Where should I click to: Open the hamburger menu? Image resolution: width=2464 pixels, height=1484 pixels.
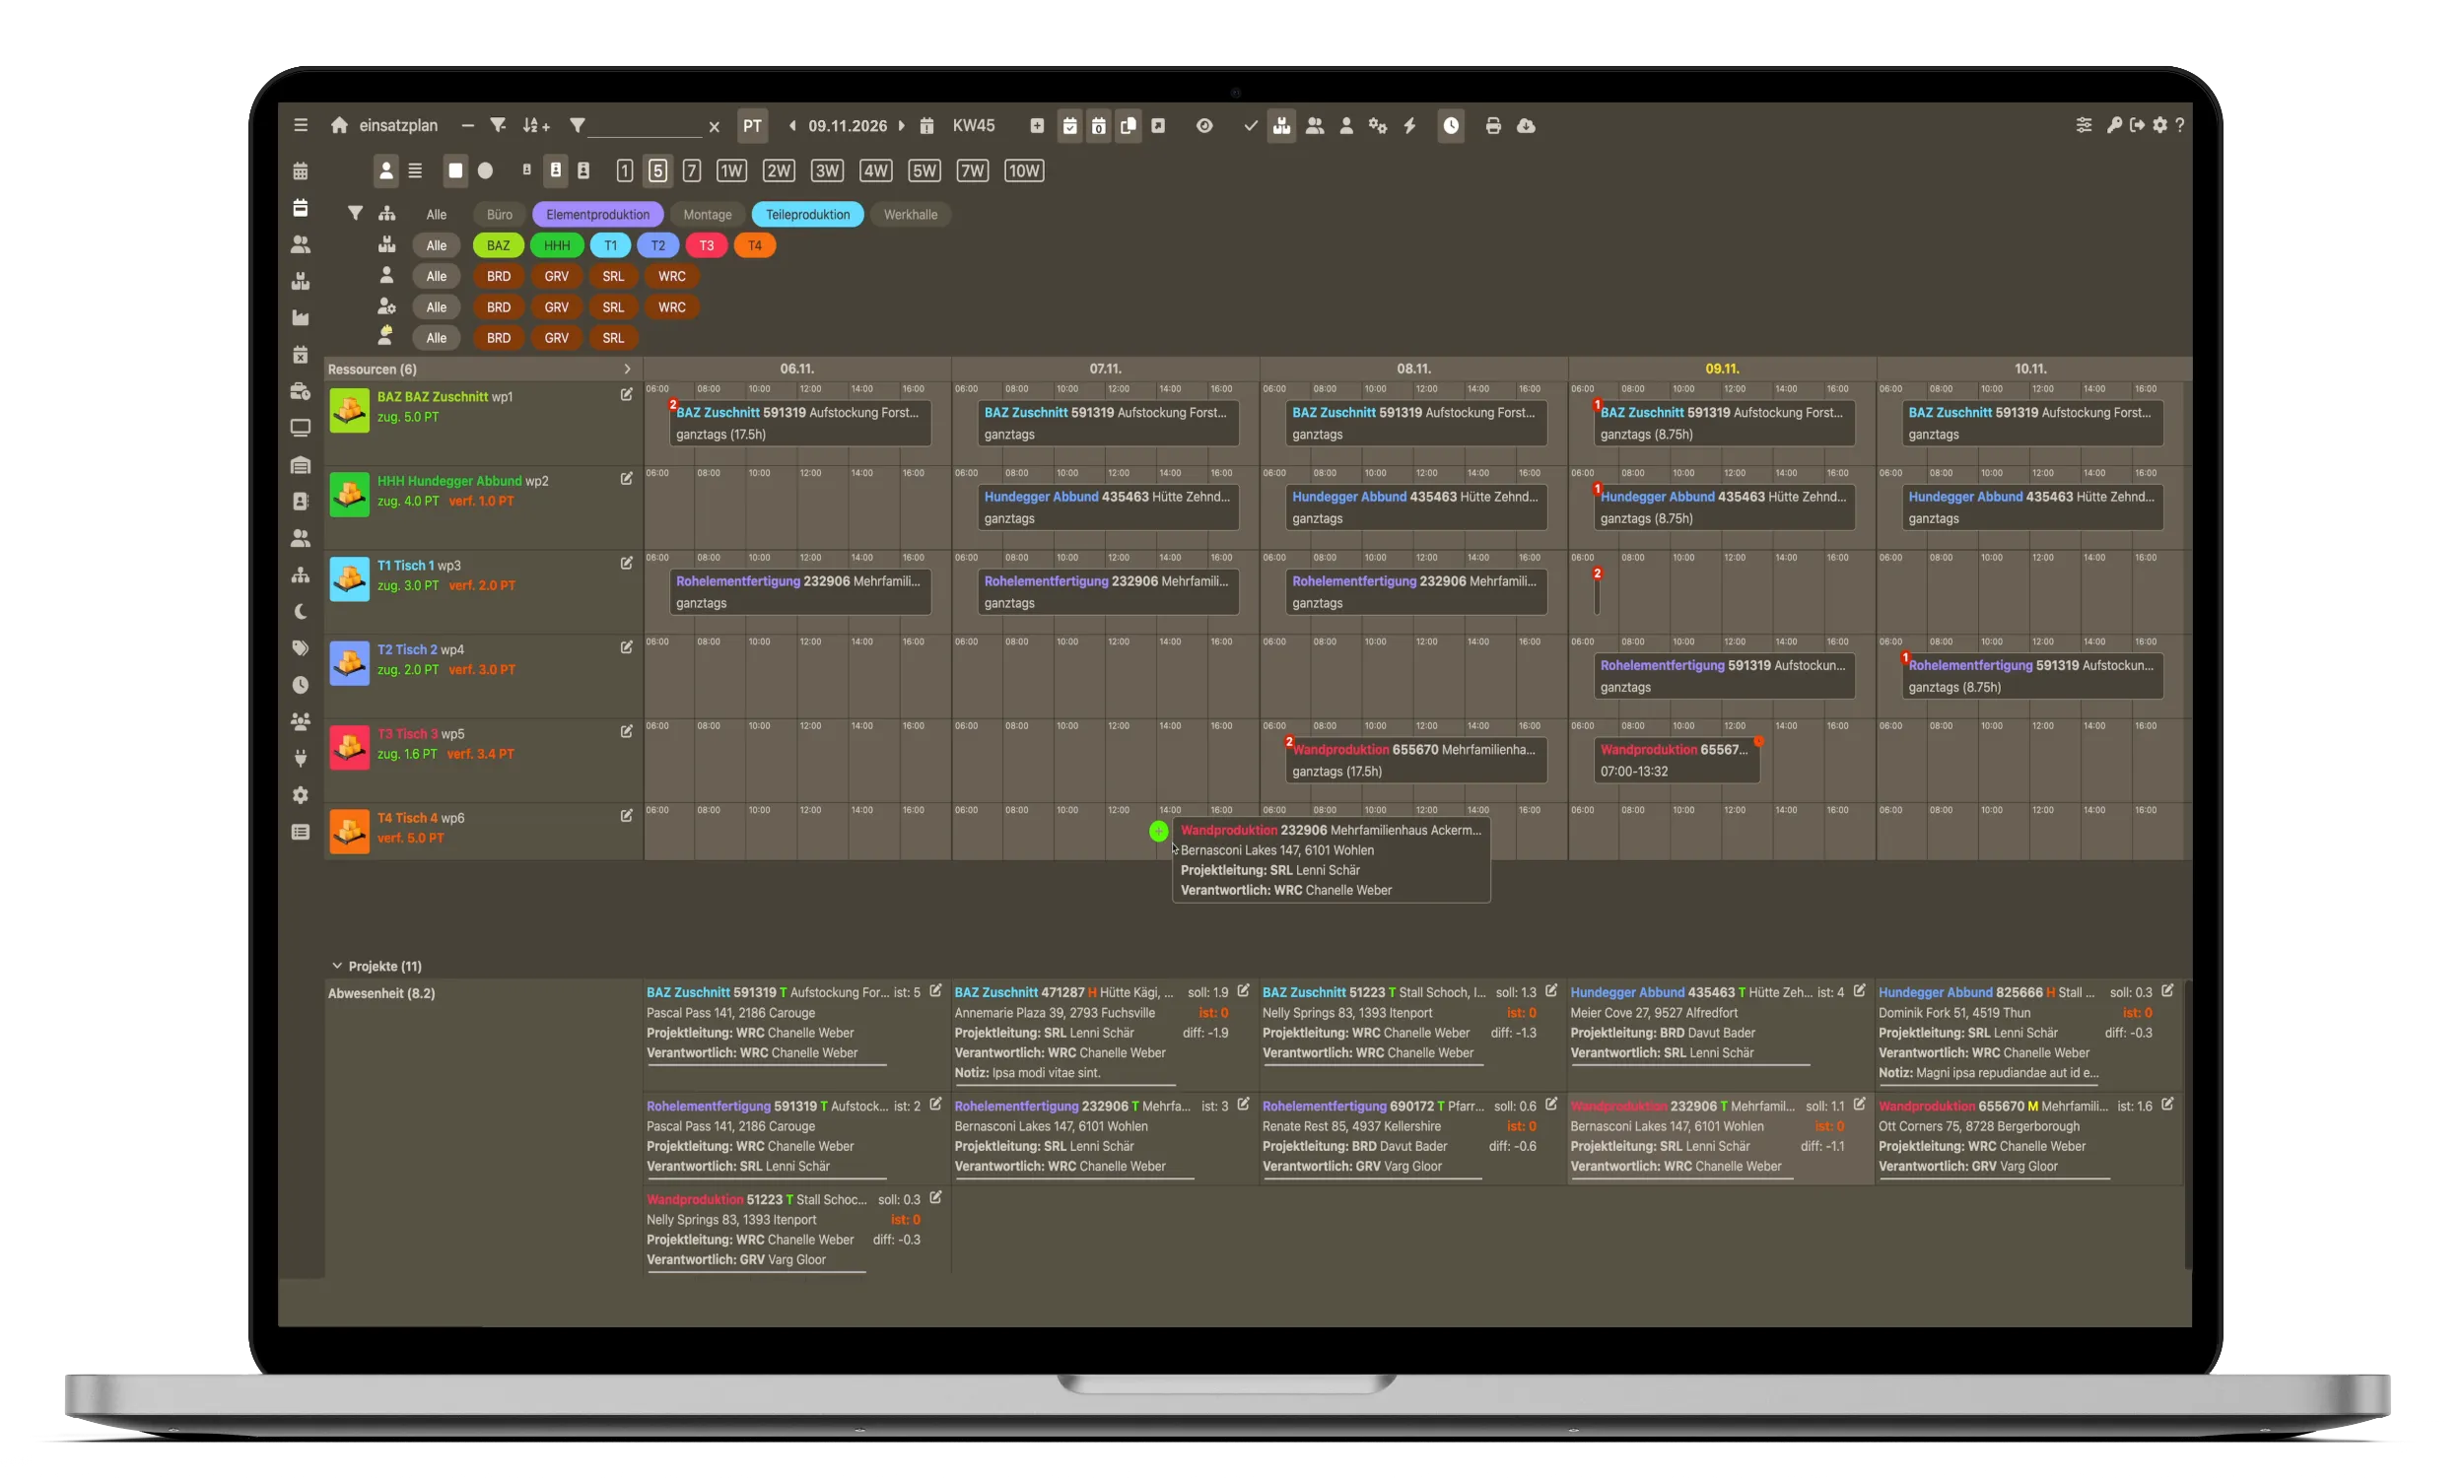tap(300, 126)
